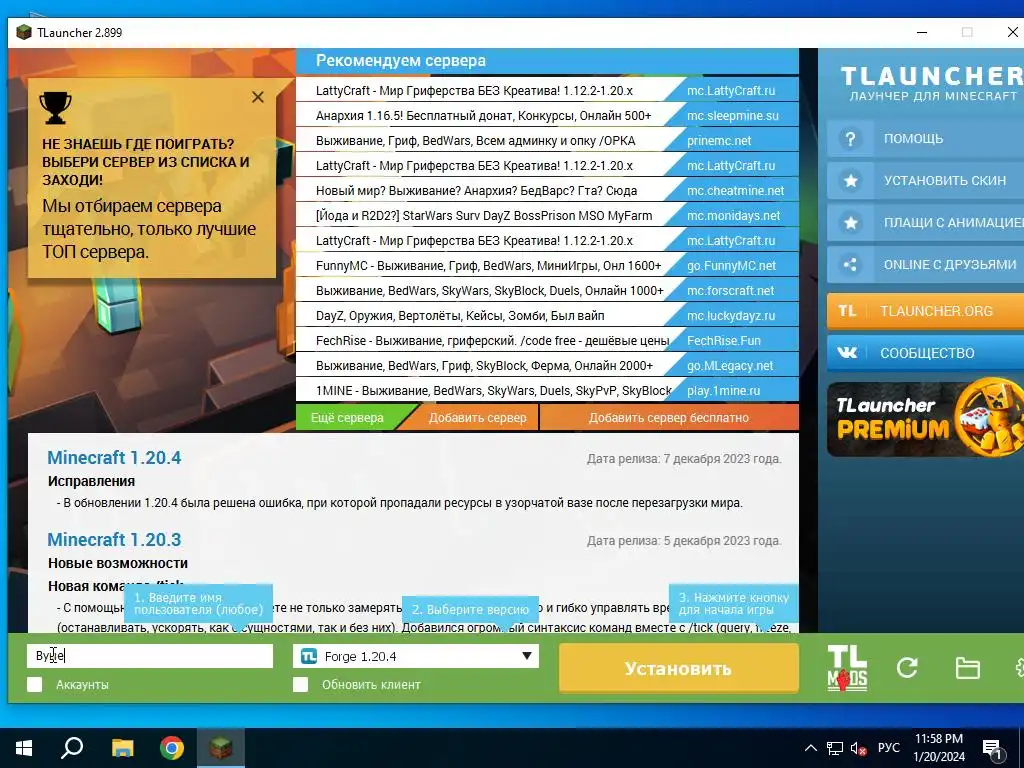The width and height of the screenshot is (1024, 768).
Task: Open the Сообщество VK button
Action: 925,353
